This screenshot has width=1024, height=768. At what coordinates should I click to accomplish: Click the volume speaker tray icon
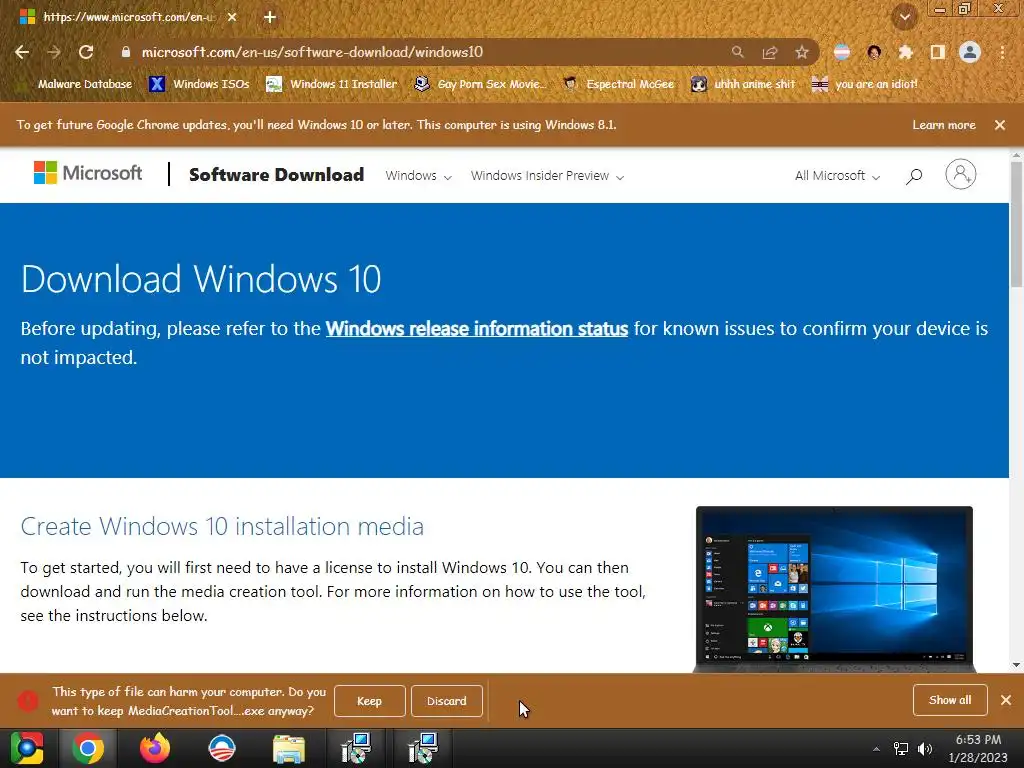(x=925, y=749)
